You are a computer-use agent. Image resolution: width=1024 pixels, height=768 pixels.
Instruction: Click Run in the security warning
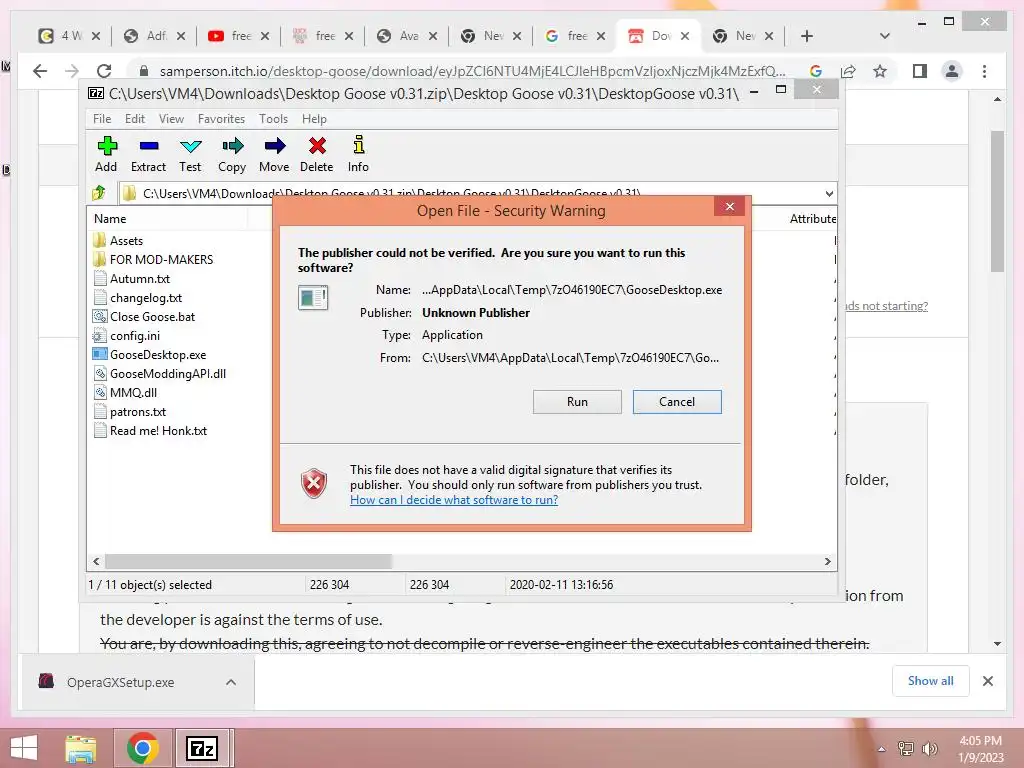pos(577,402)
